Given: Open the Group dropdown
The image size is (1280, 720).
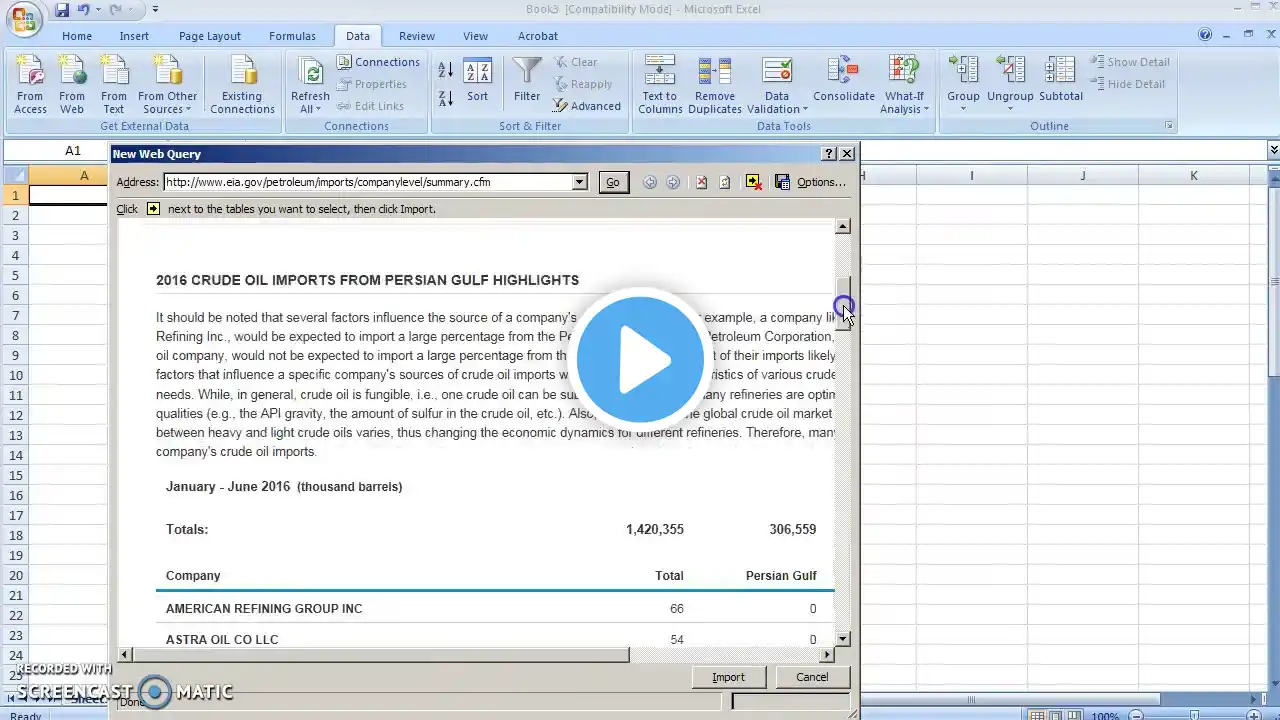Looking at the screenshot, I should click(x=963, y=85).
